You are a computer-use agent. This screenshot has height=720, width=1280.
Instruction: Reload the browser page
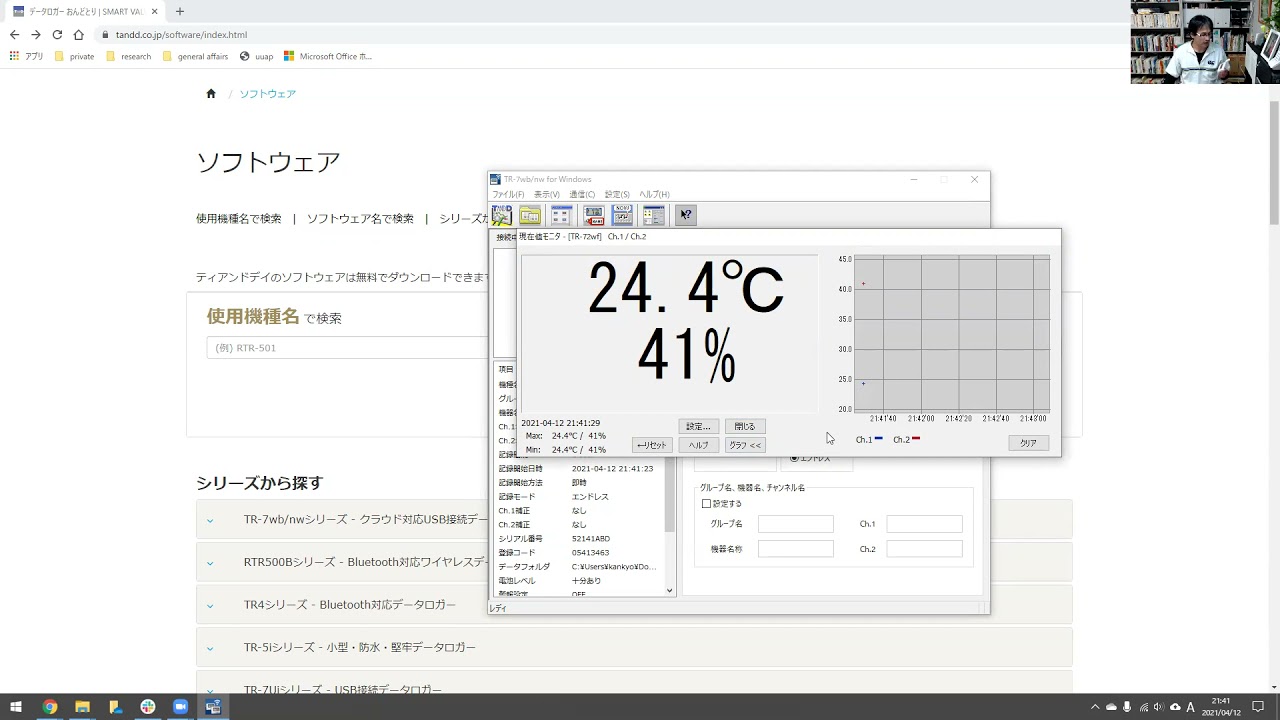pos(57,34)
